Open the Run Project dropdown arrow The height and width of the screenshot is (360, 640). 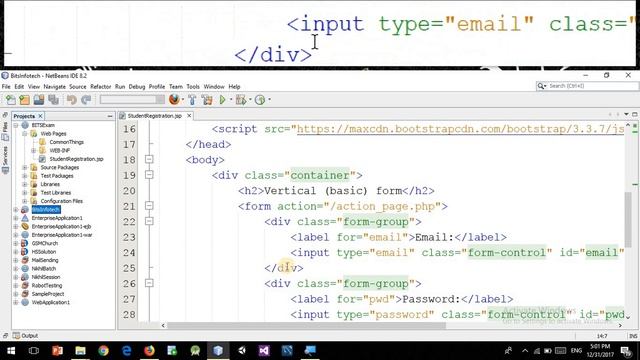(x=231, y=100)
